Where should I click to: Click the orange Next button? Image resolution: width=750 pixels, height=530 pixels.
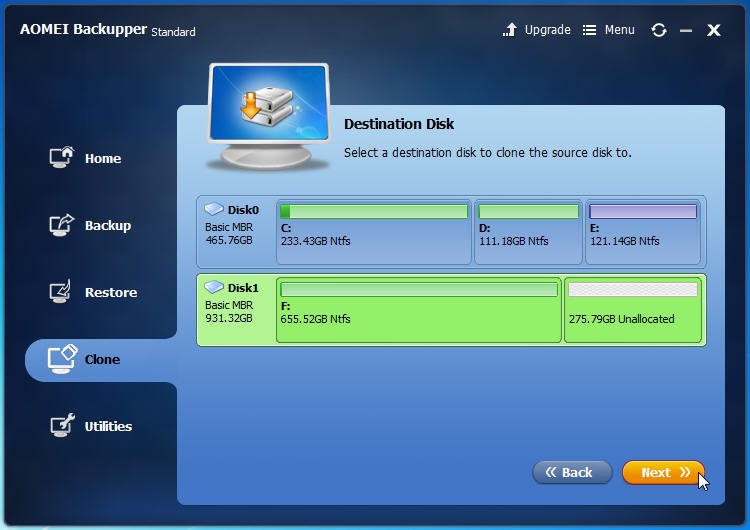pyautogui.click(x=663, y=473)
